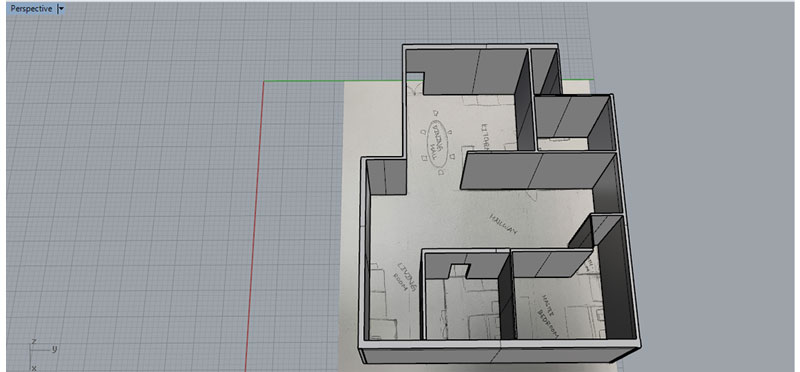Viewport: 800px width, 372px height.
Task: Select the left exterior living room wall
Action: coord(364,250)
